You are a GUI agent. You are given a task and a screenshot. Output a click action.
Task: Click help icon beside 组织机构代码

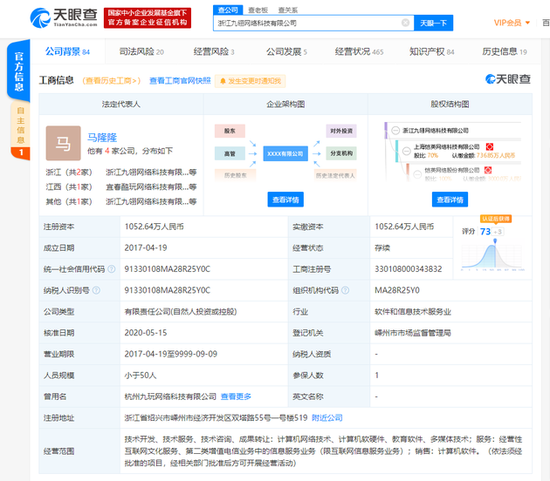(345, 290)
